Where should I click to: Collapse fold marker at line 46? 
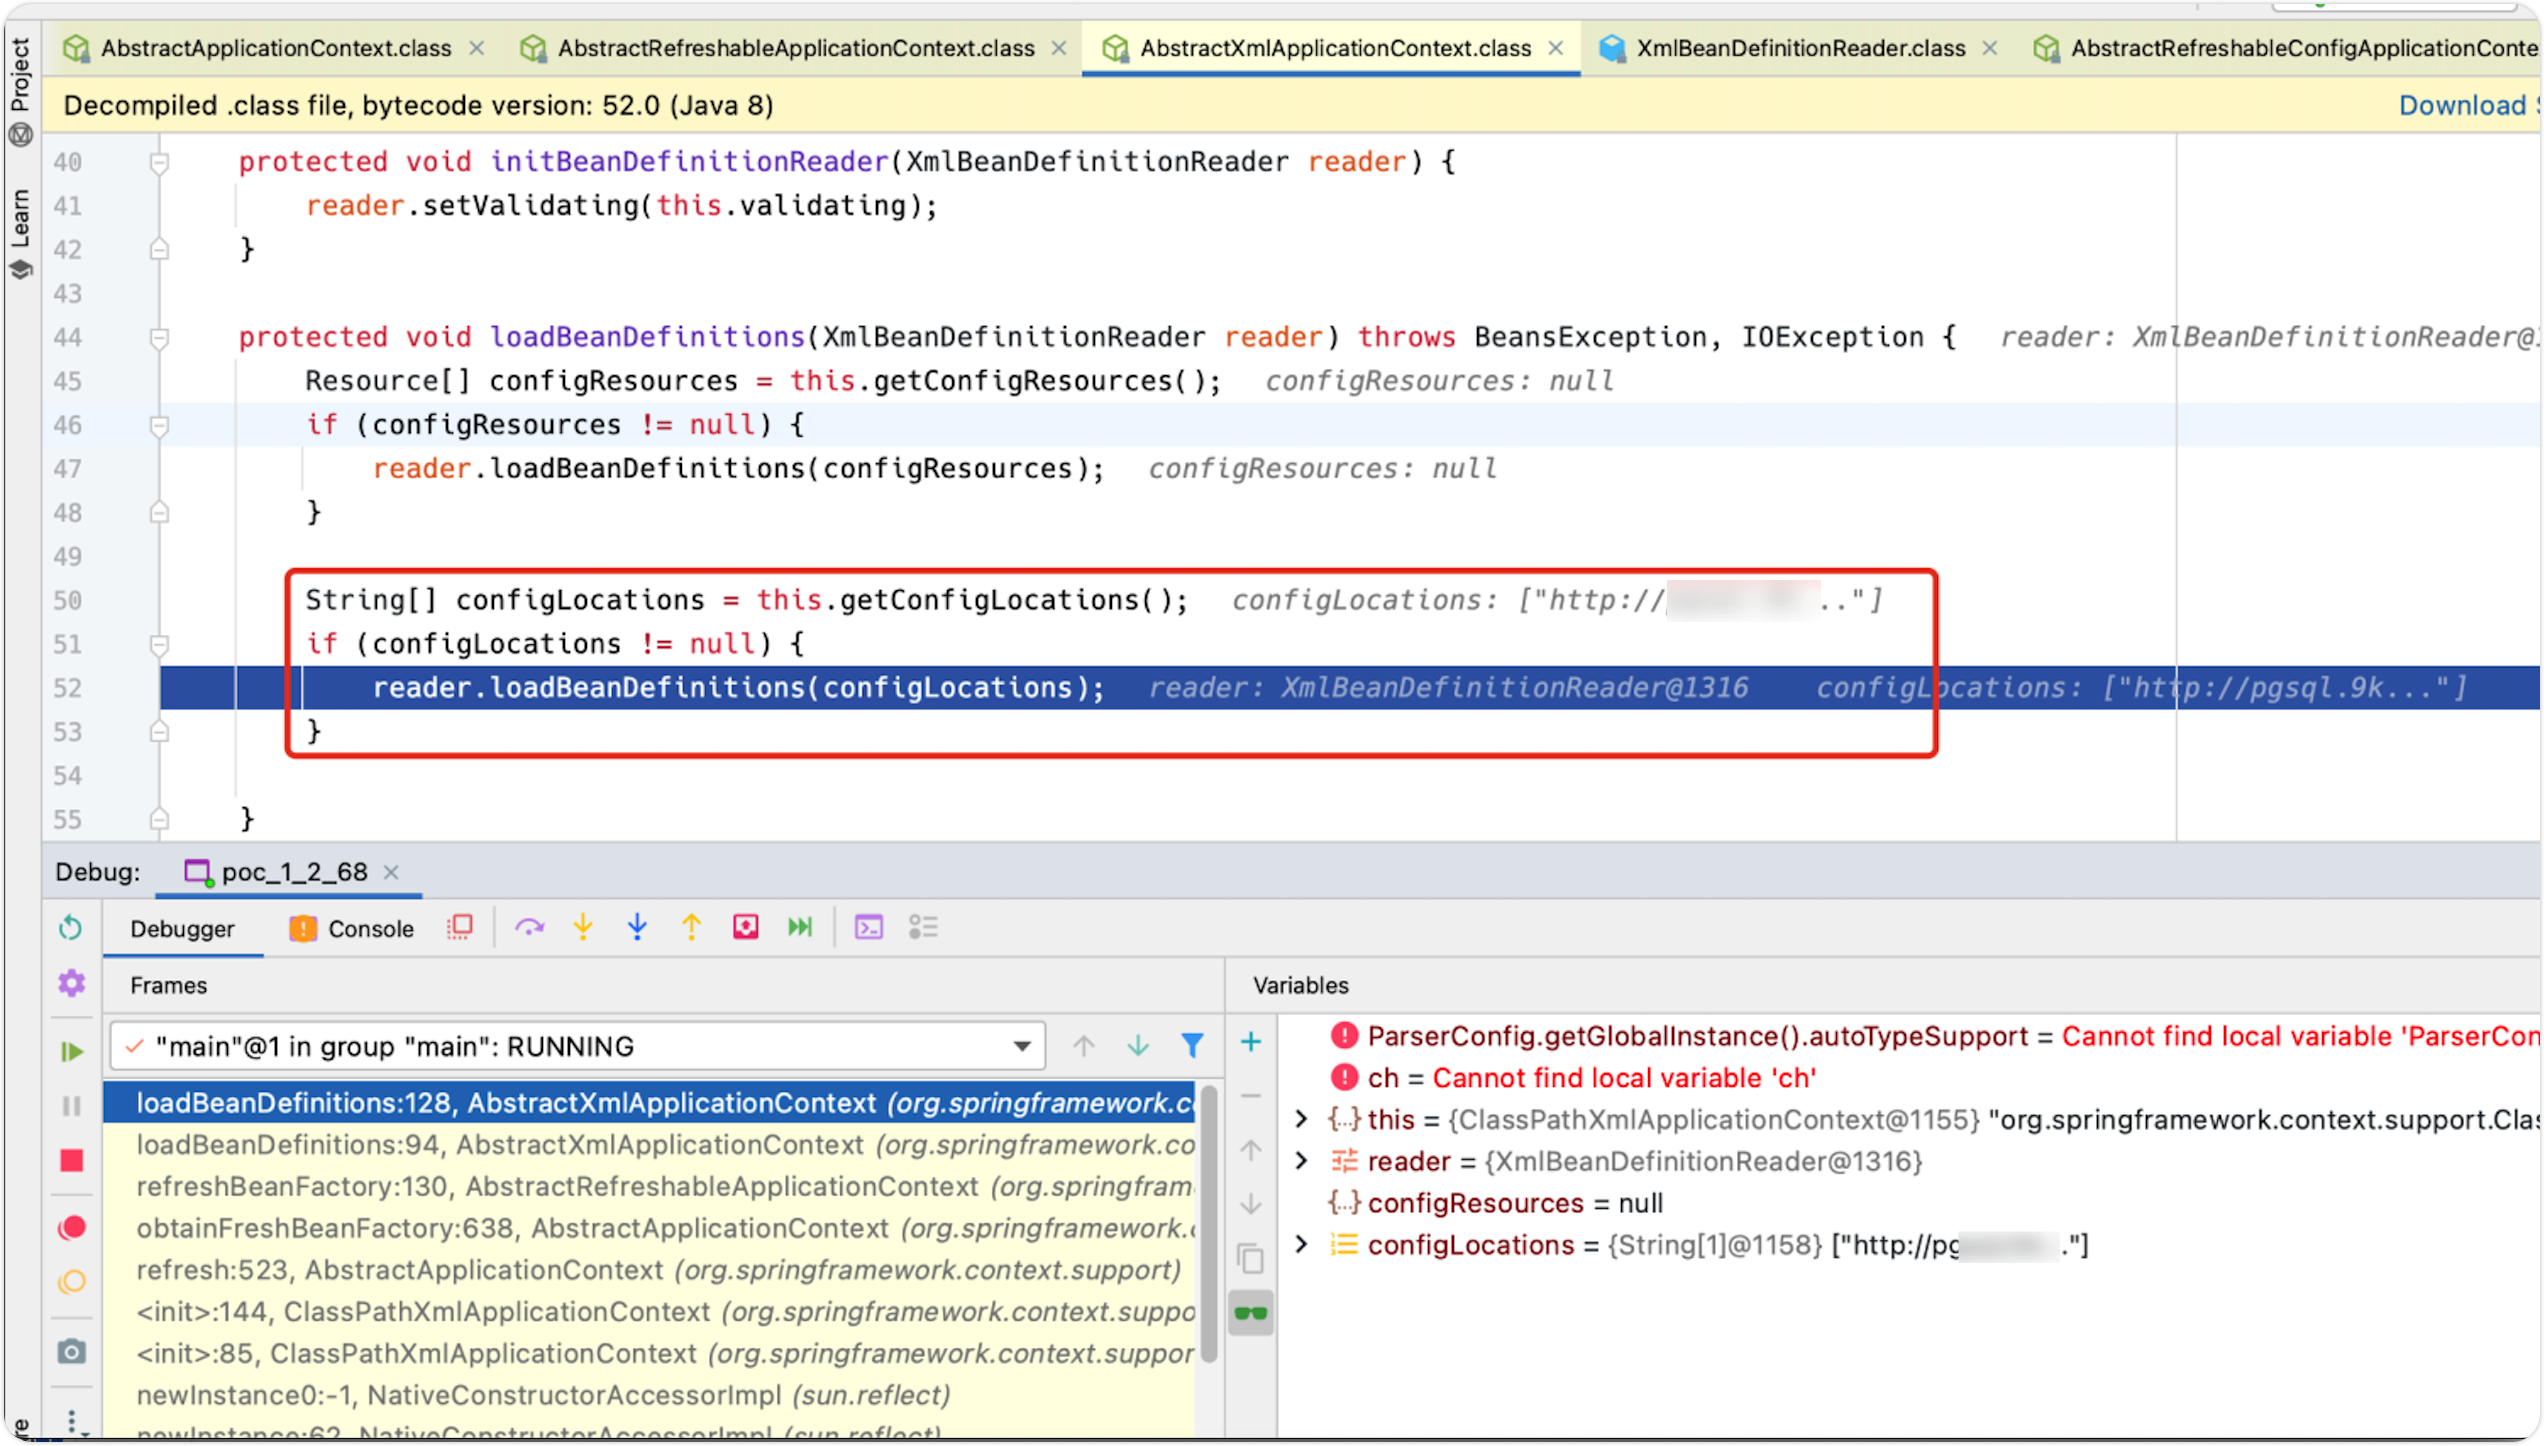[159, 426]
